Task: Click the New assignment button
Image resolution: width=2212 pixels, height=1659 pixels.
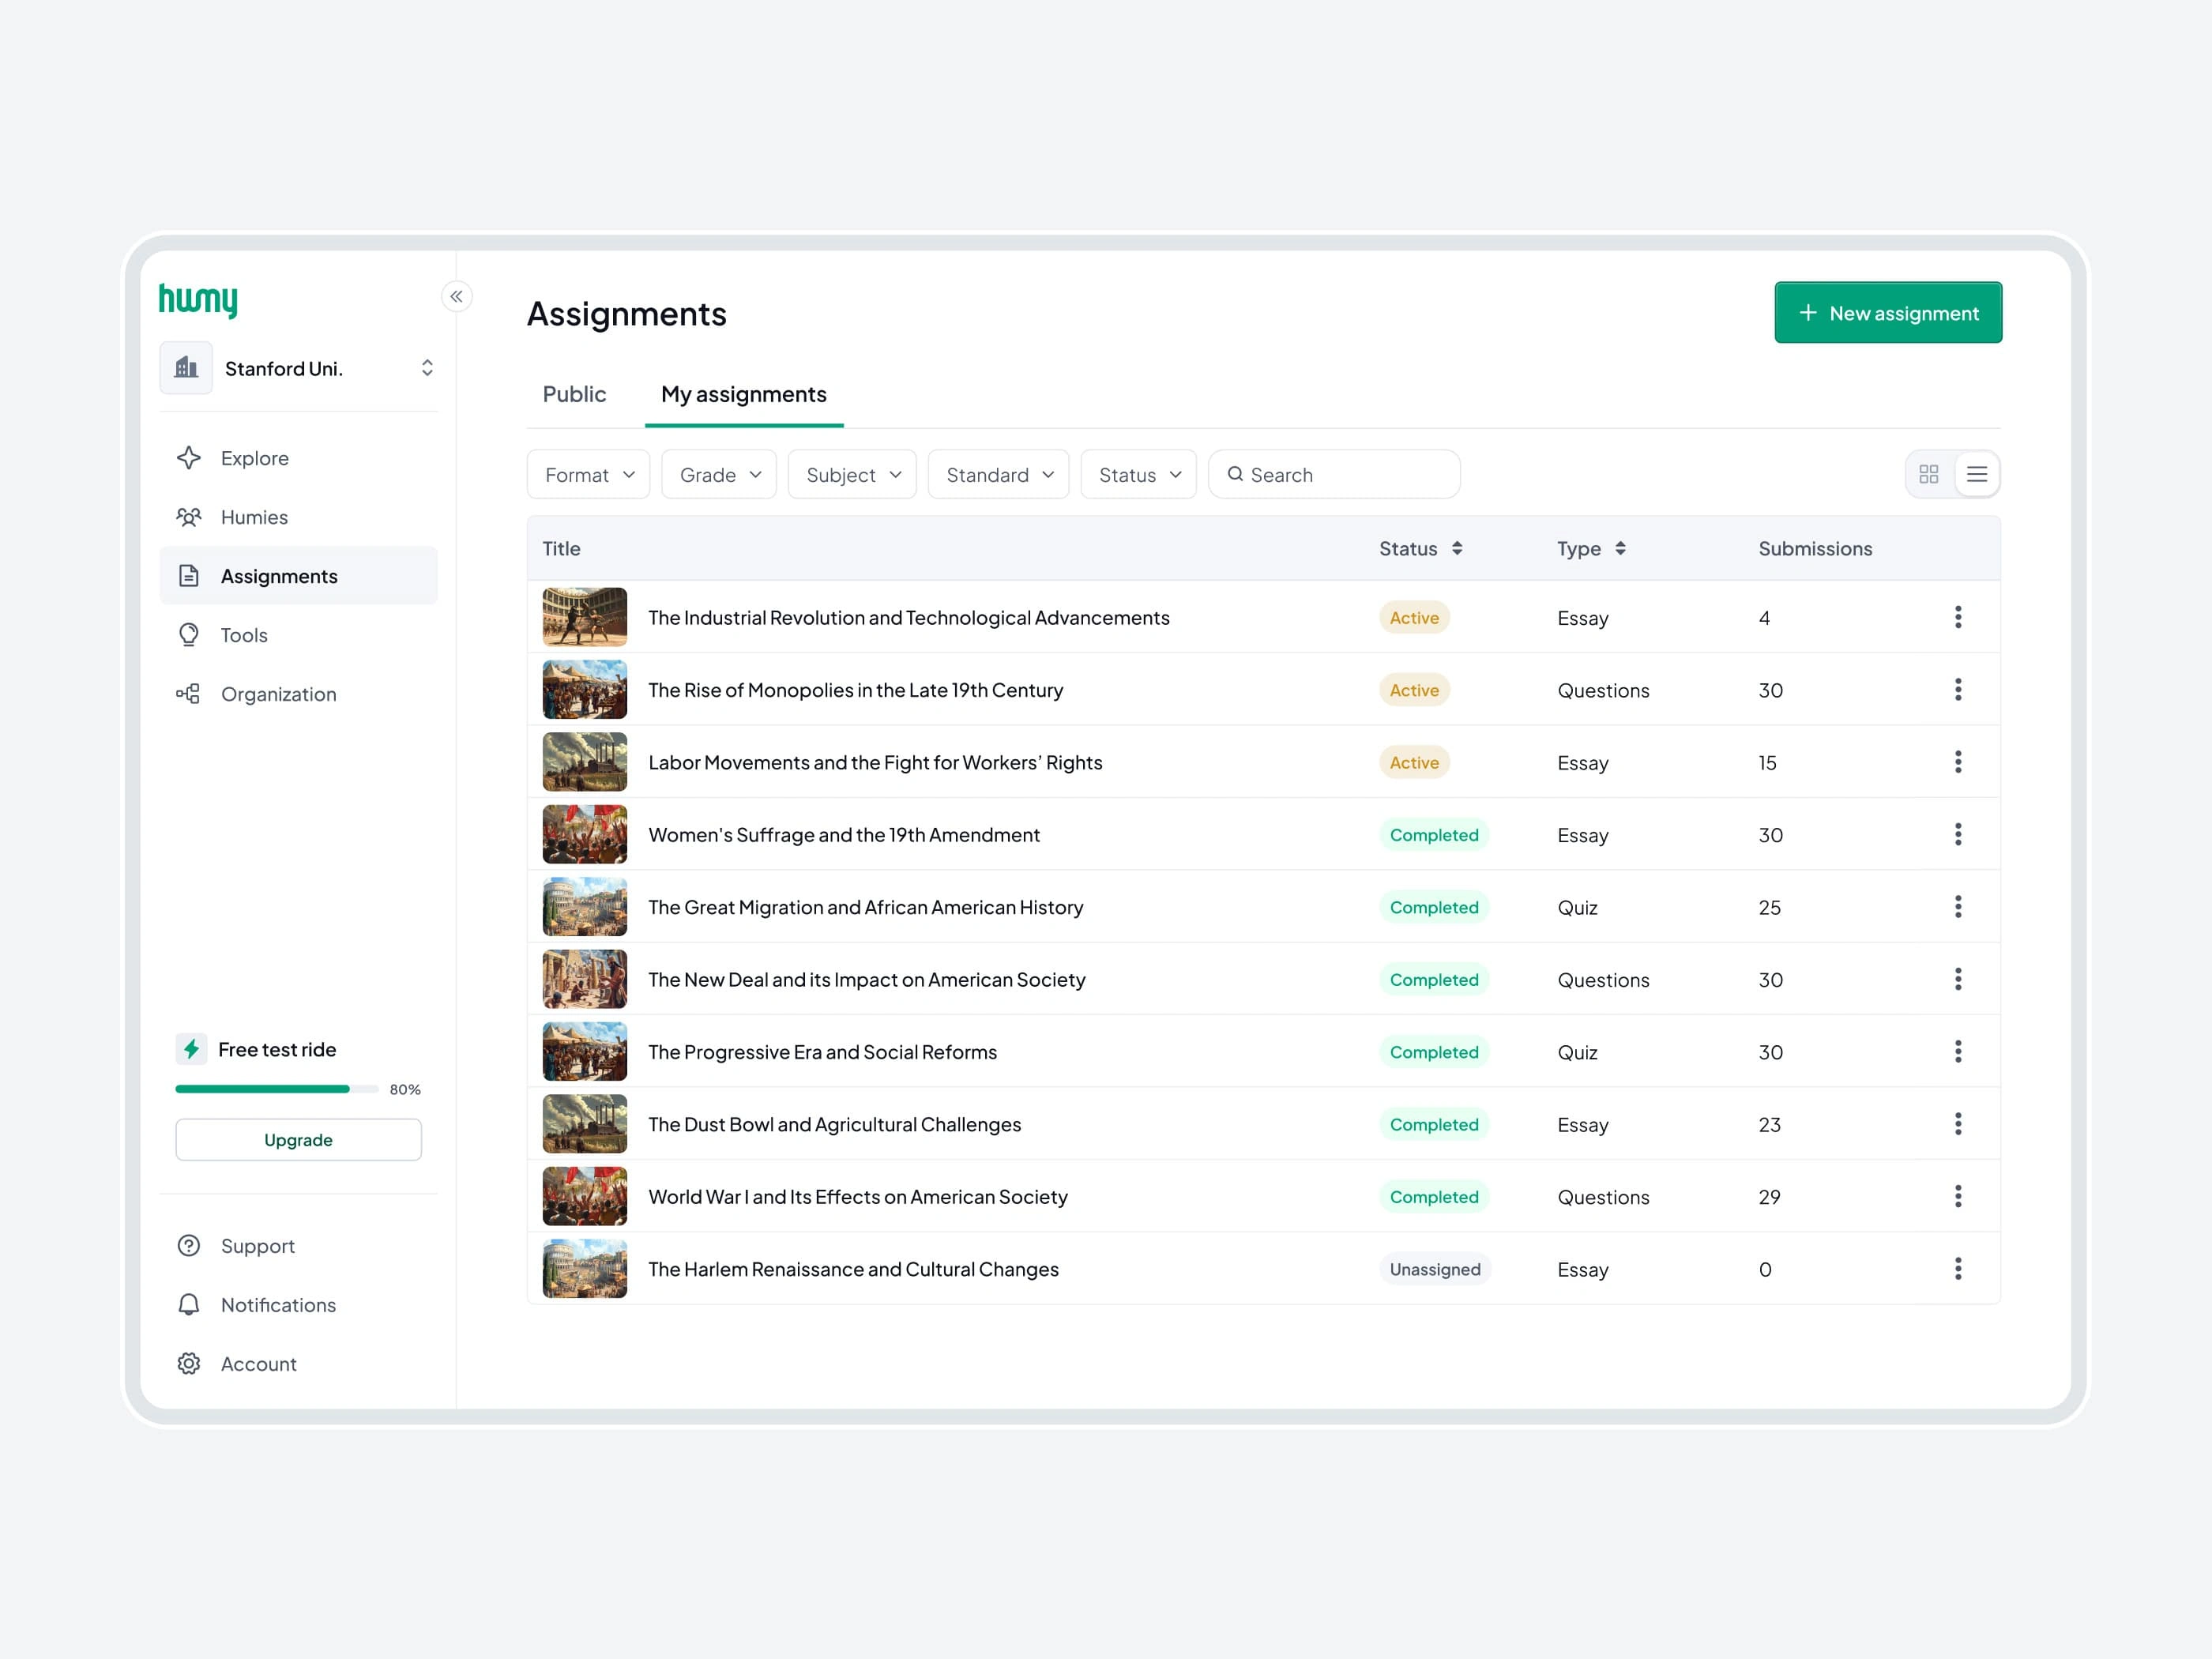Action: 1887,313
